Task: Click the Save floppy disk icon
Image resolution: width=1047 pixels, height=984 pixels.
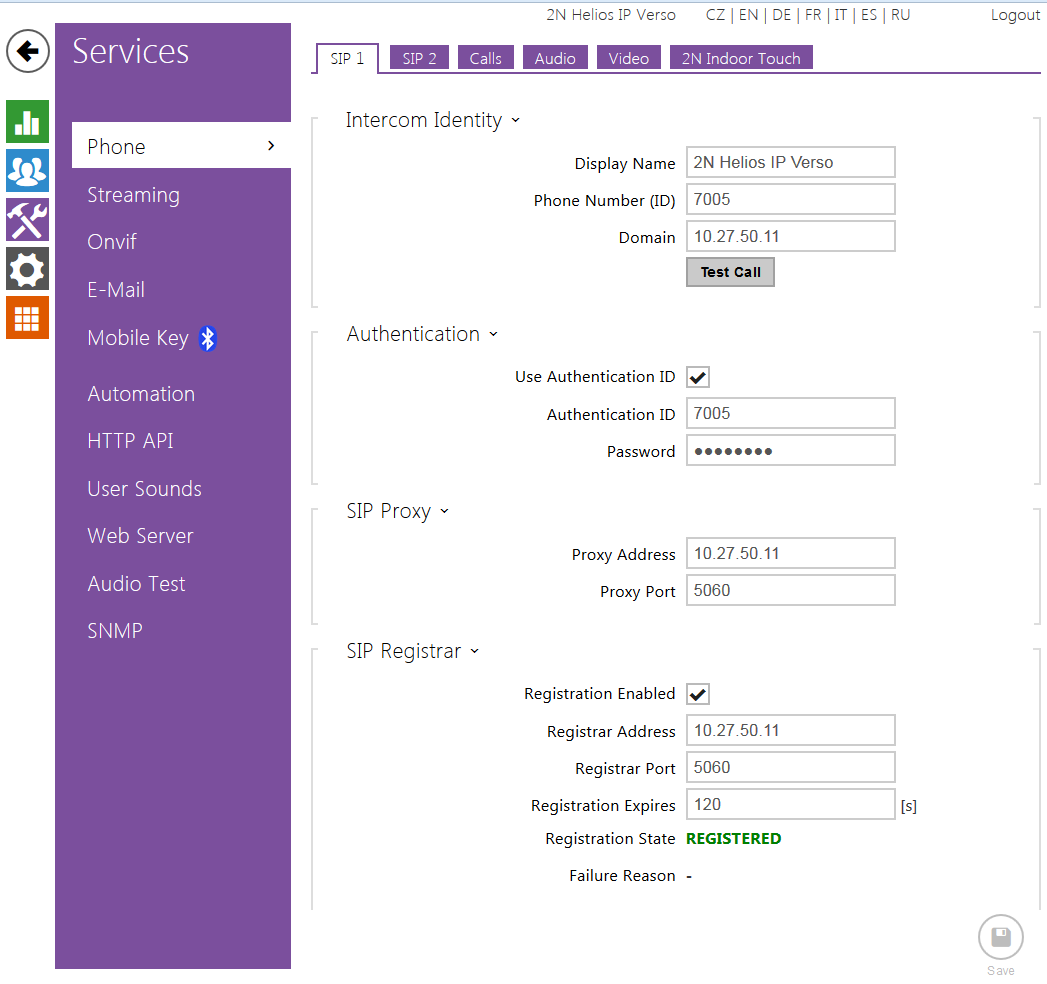Action: (1000, 938)
